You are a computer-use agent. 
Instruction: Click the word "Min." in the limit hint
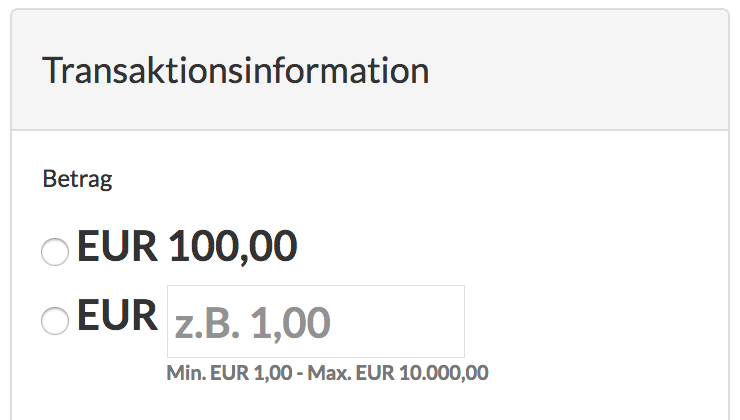click(184, 374)
